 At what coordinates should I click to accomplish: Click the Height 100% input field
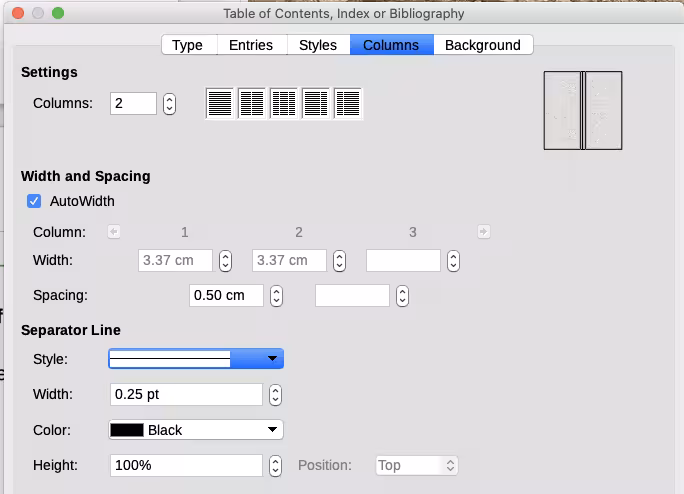186,466
